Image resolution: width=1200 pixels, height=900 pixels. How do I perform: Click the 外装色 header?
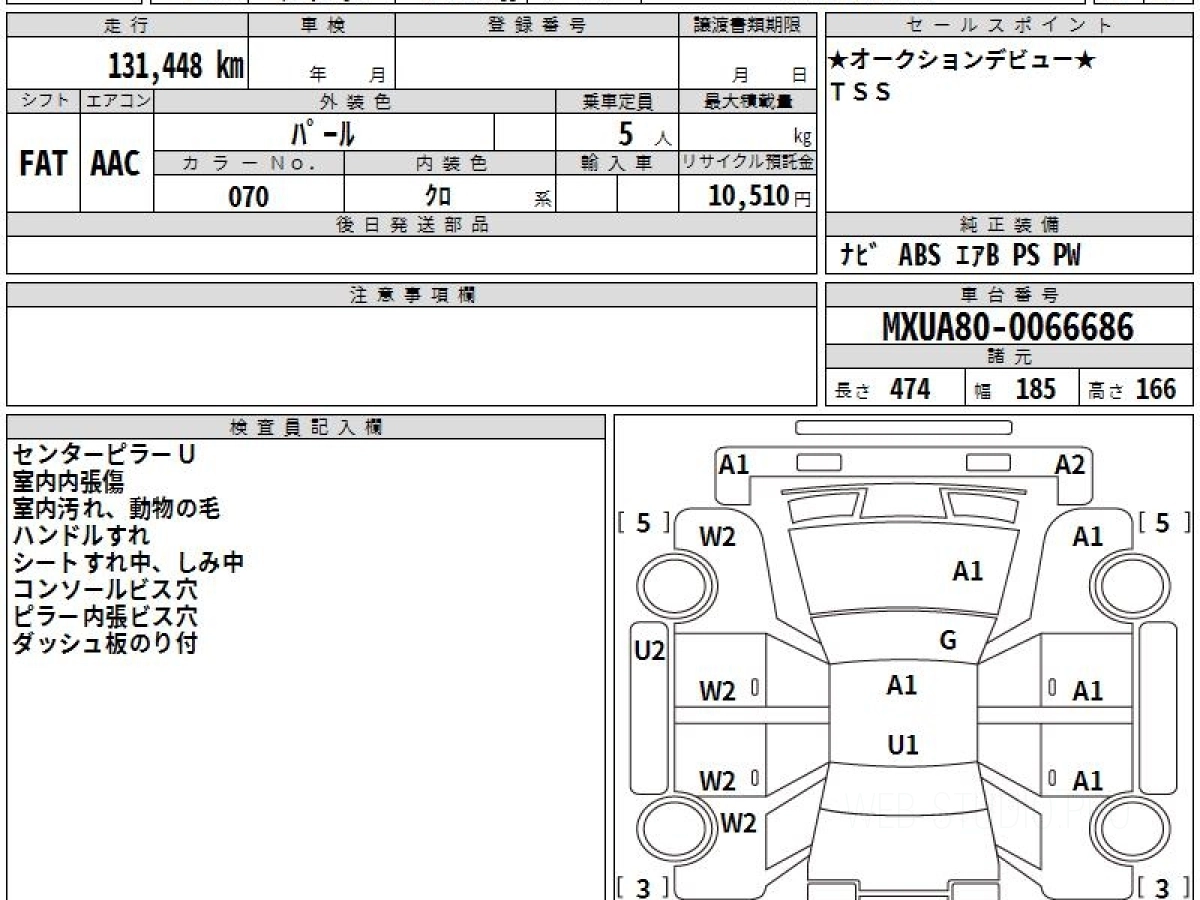click(355, 101)
